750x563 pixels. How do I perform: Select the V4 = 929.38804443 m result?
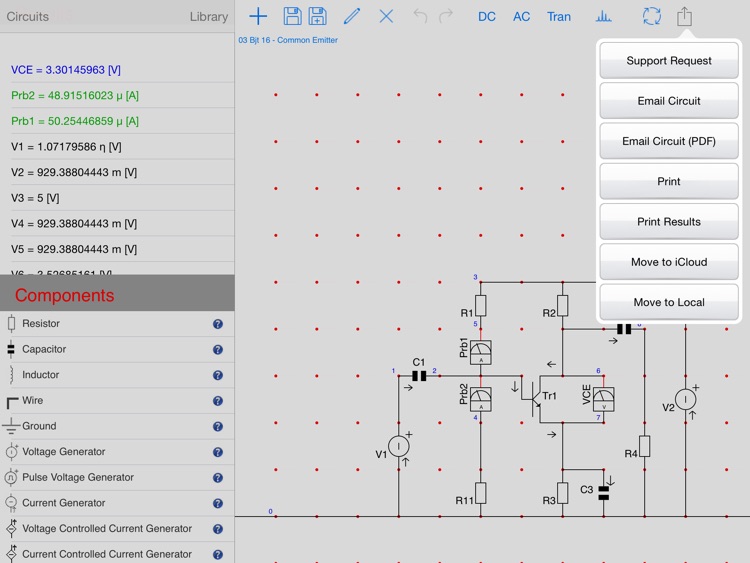point(117,223)
